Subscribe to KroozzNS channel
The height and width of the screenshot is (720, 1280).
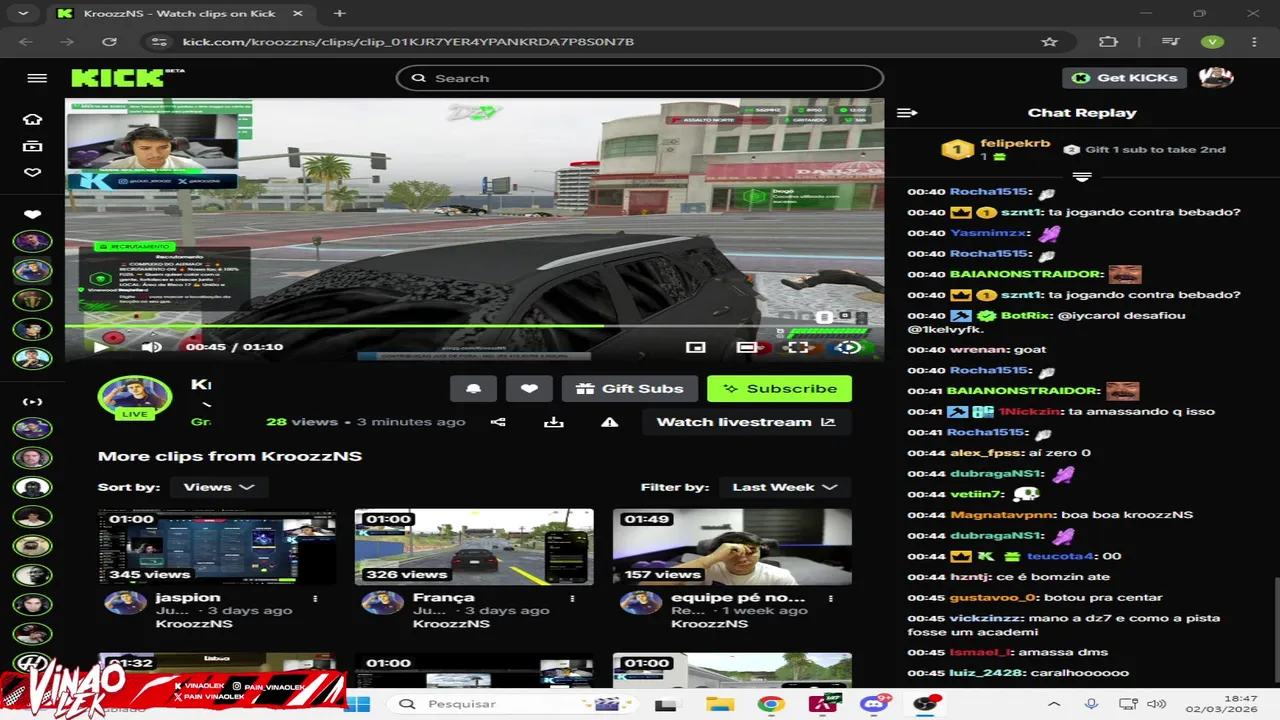point(779,389)
